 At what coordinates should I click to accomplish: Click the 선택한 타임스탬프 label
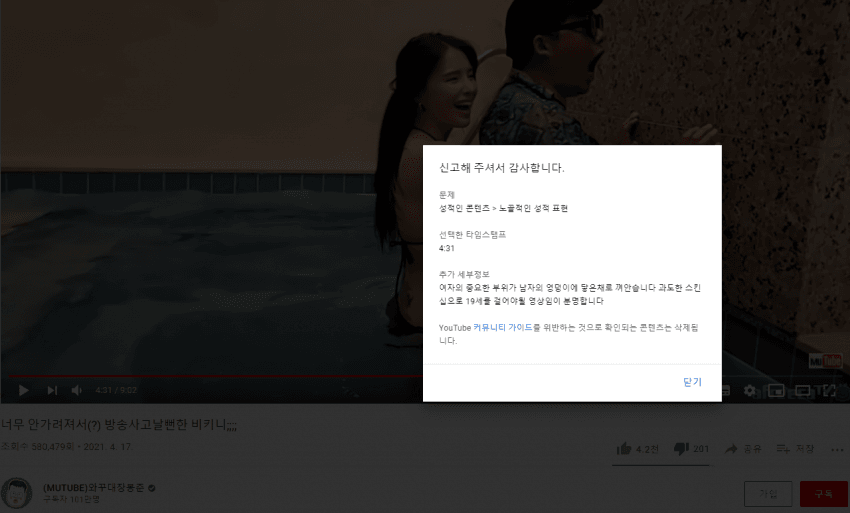point(472,234)
